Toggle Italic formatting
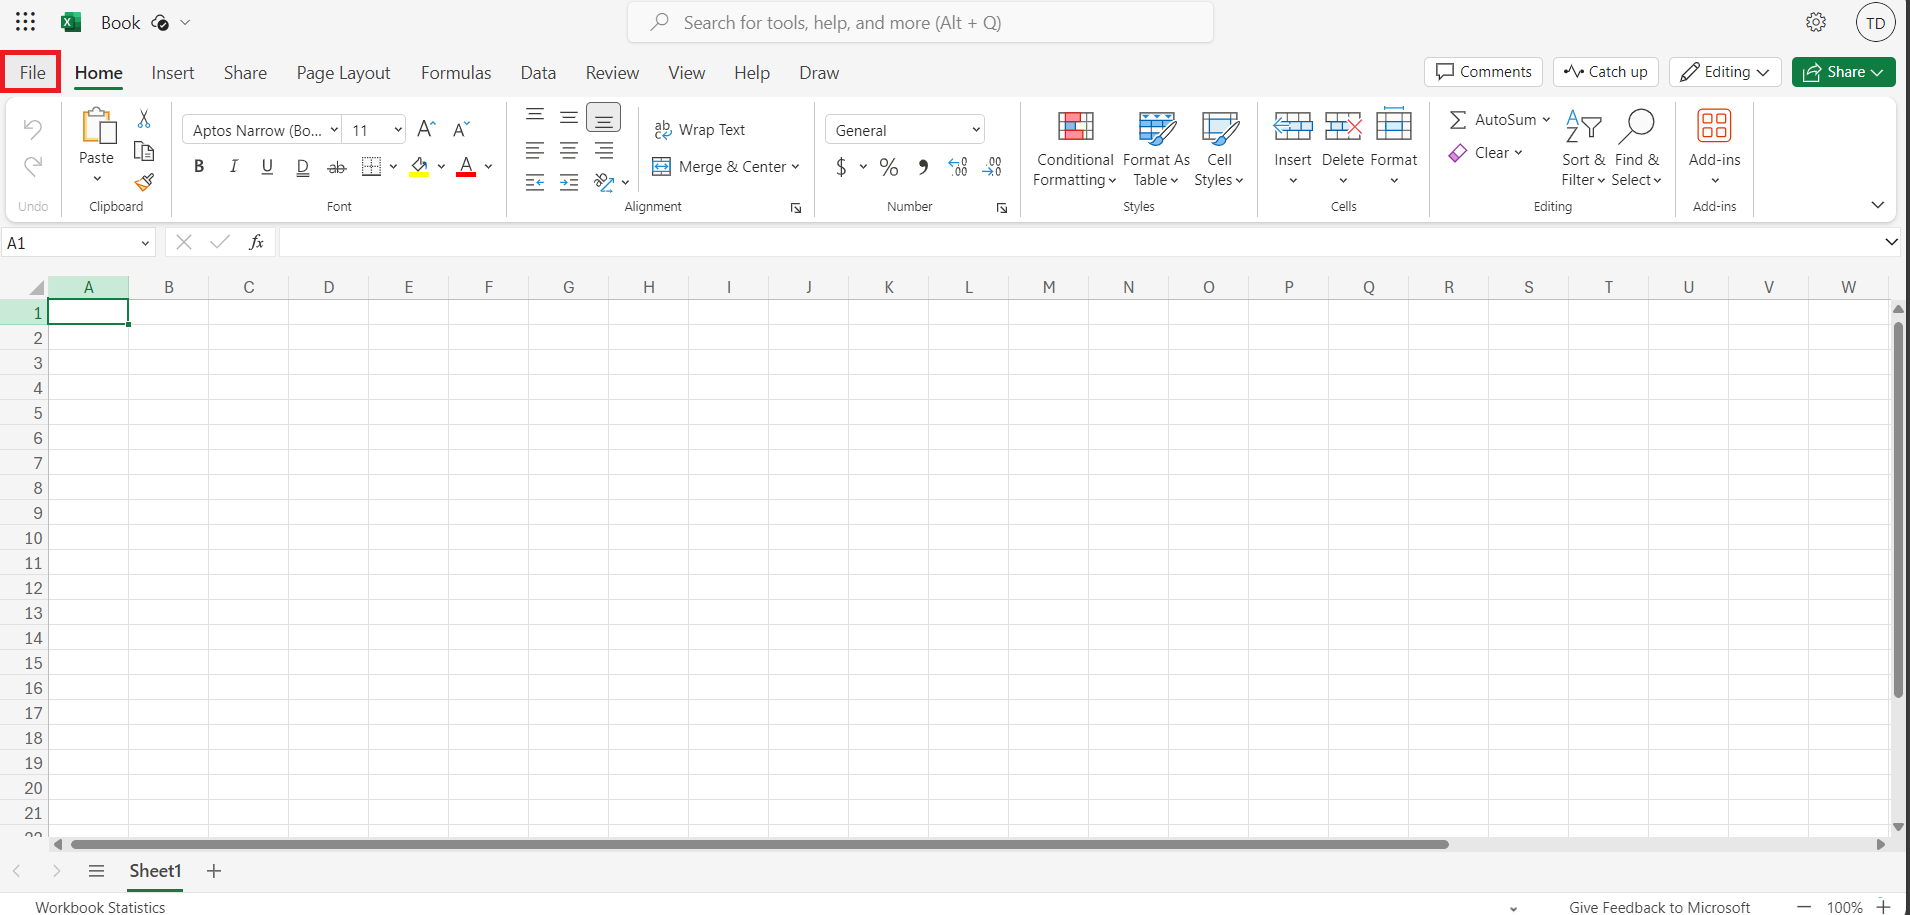The width and height of the screenshot is (1910, 915). pos(233,167)
